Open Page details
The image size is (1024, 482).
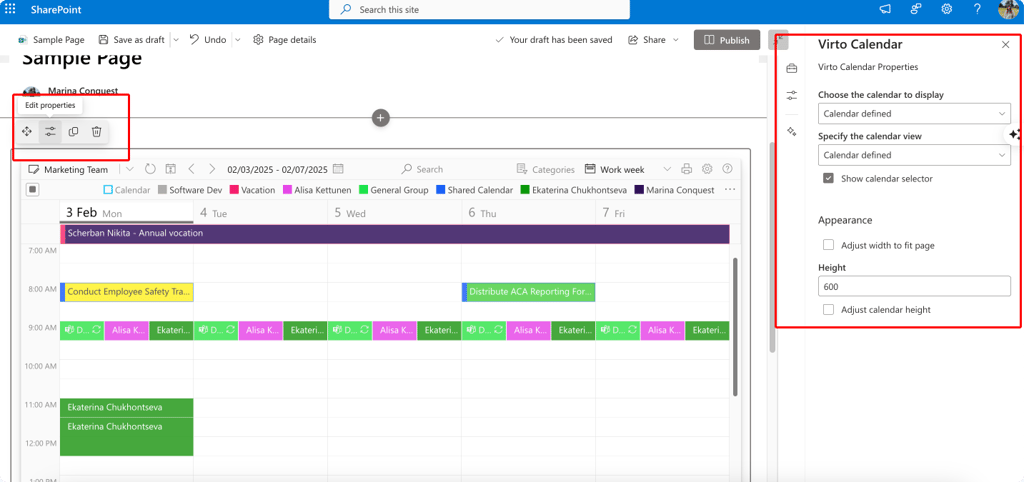pyautogui.click(x=284, y=40)
